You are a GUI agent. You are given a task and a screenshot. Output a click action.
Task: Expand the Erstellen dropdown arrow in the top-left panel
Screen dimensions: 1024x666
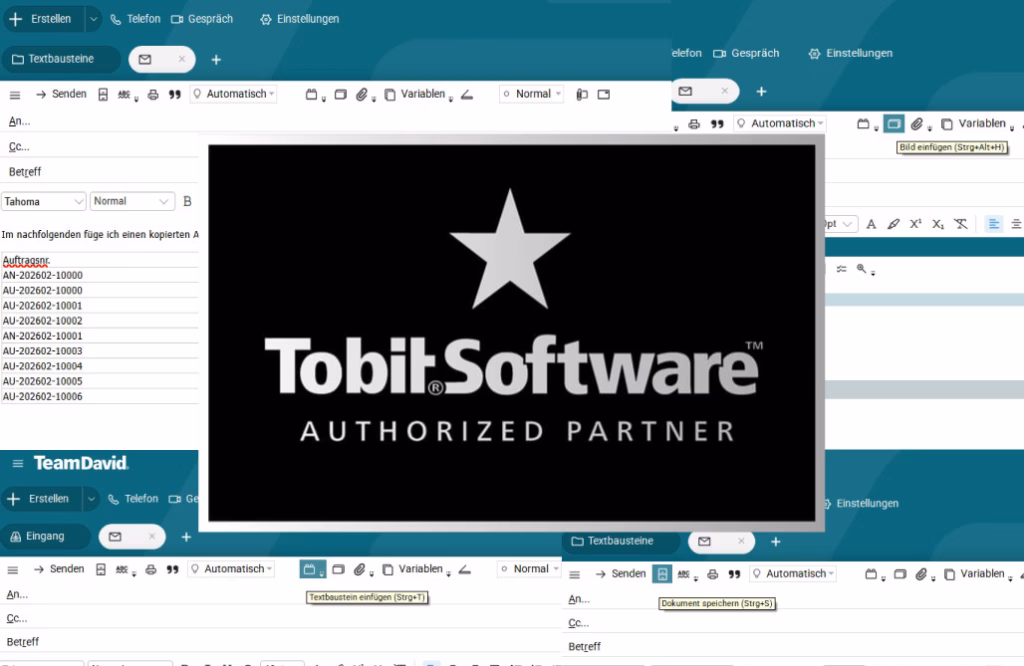point(93,19)
